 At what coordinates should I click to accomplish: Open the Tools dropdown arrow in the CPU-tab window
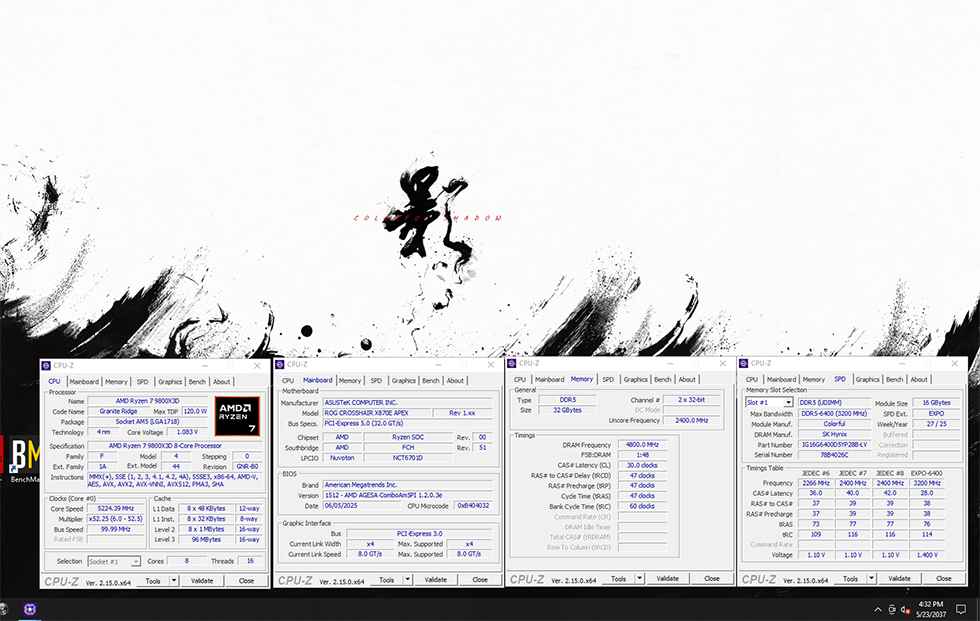174,581
